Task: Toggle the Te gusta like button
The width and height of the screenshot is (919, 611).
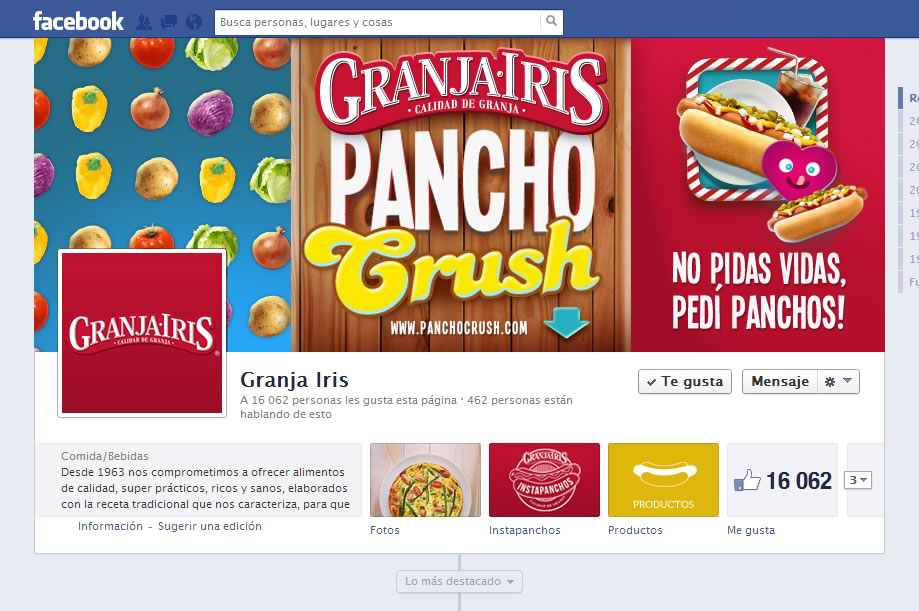Action: click(x=685, y=382)
